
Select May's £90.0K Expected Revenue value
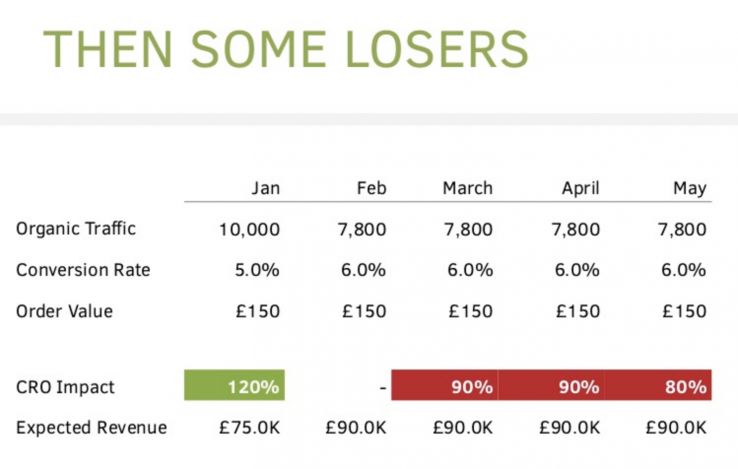point(675,428)
